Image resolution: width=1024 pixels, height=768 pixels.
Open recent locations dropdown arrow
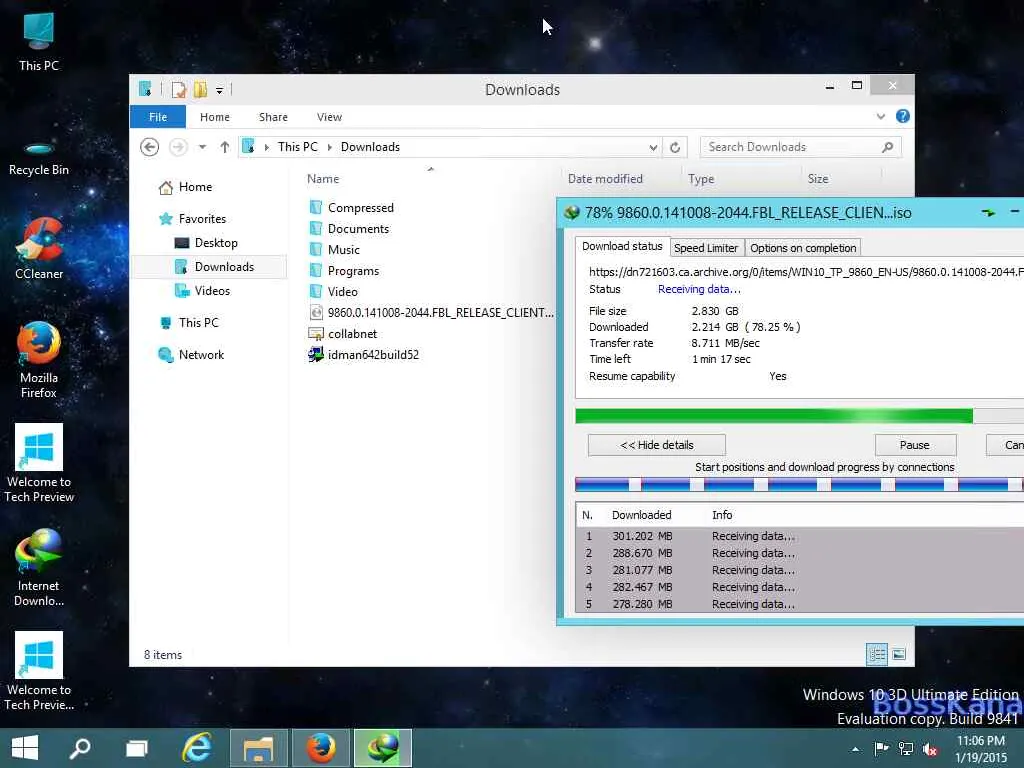click(x=202, y=147)
